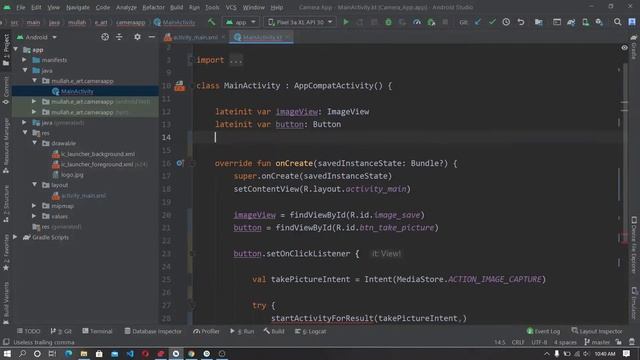Screen dimensions: 640x360
Task: Click the inspections eye icon in editor
Action: [x=624, y=48]
